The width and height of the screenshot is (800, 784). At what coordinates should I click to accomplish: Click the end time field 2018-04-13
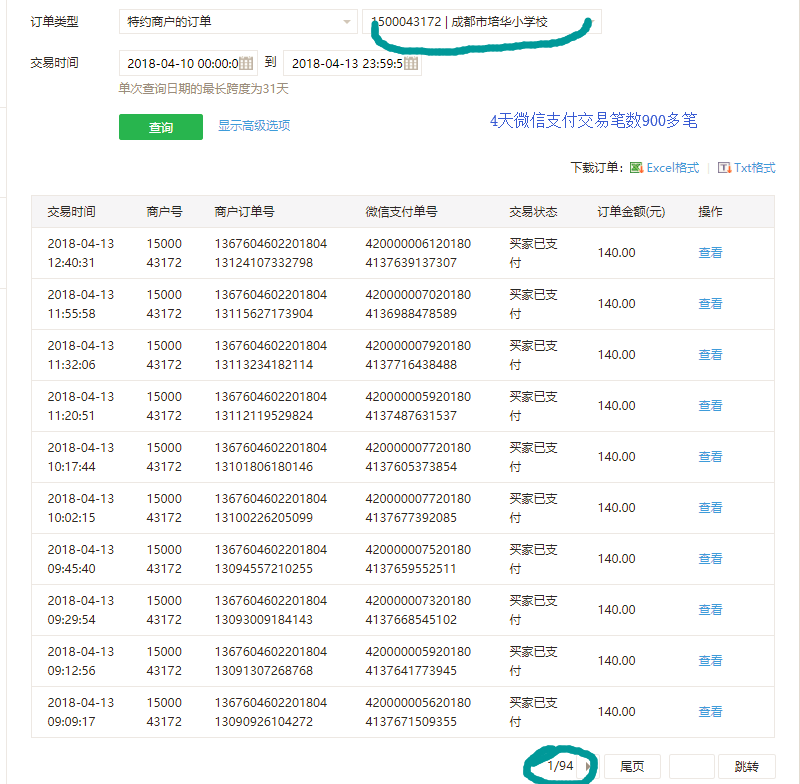point(353,63)
